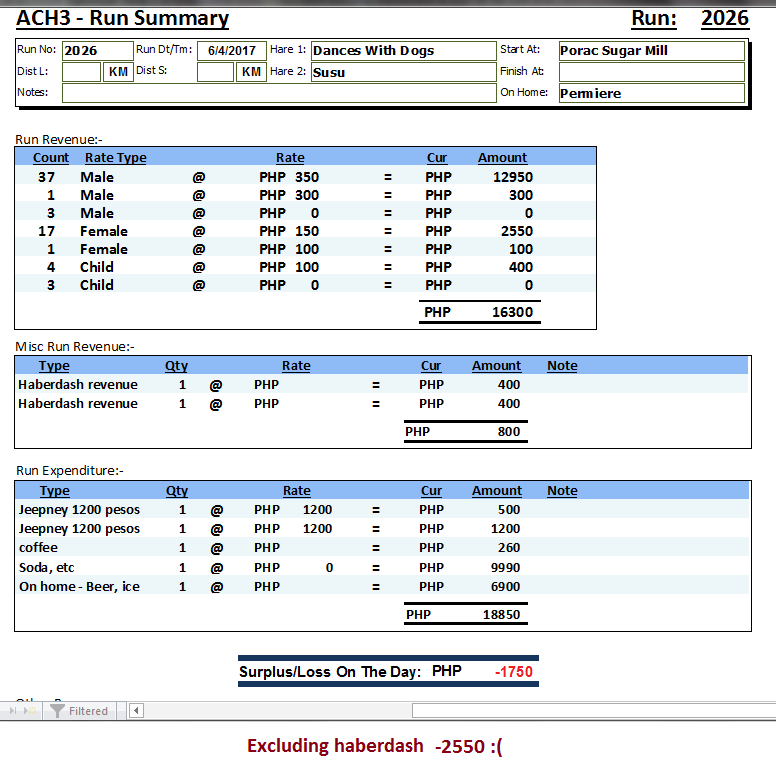Click the Dist S input box
The image size is (776, 768).
pos(215,72)
